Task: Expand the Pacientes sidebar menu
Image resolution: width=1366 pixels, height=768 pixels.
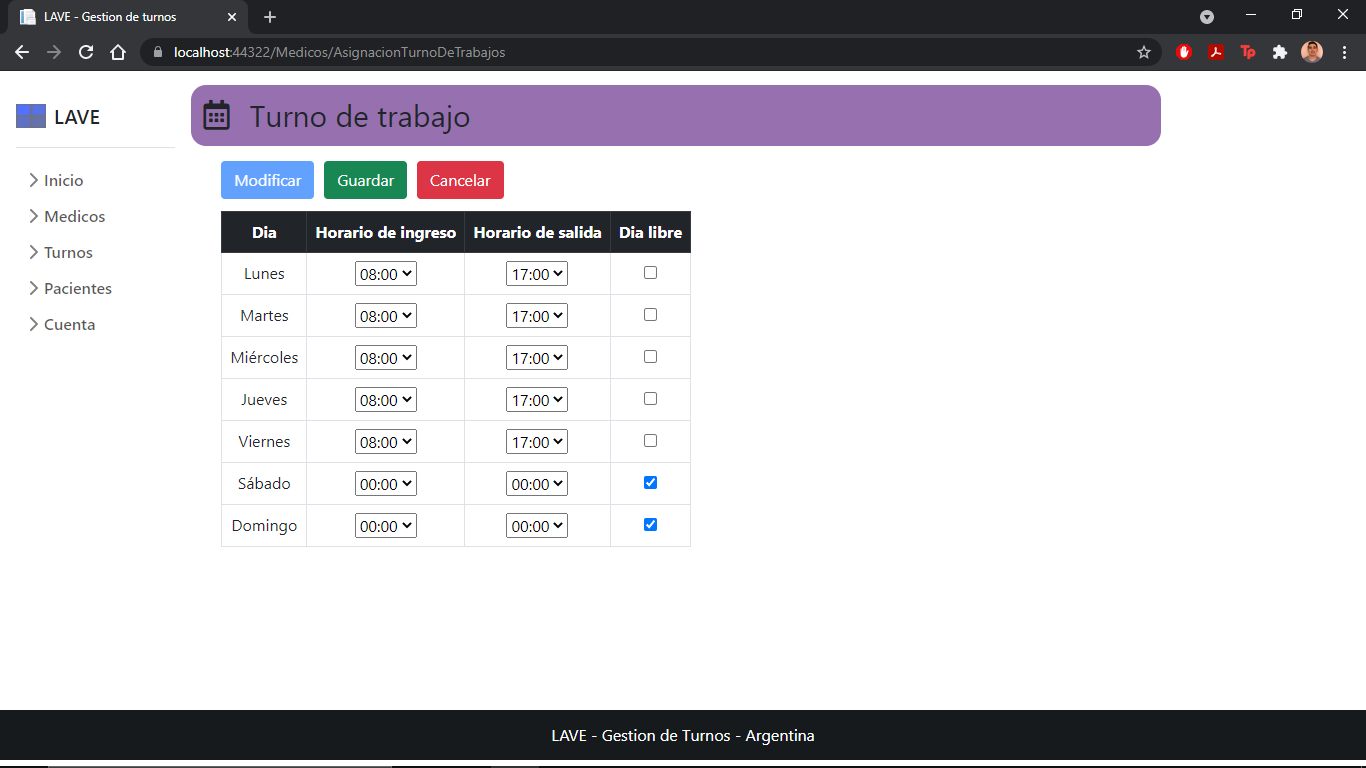Action: (77, 289)
